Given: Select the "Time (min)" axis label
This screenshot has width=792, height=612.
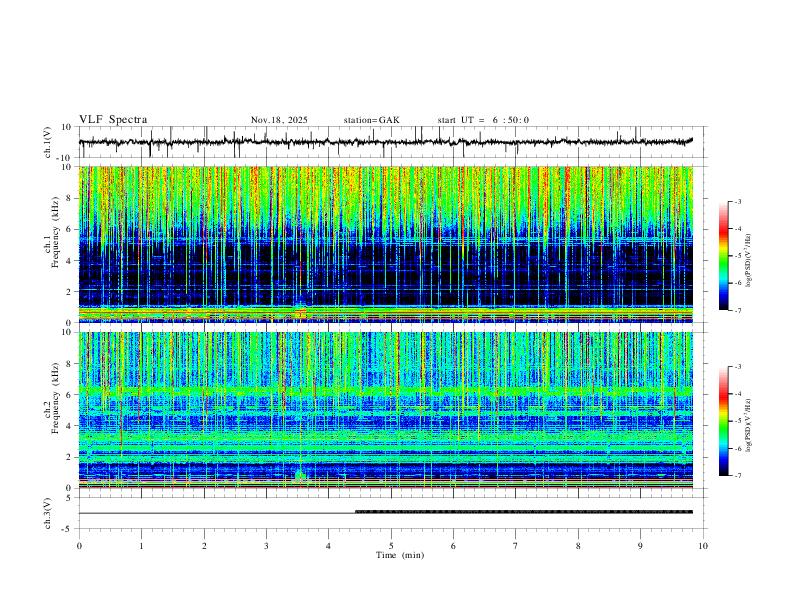Looking at the screenshot, I should [x=400, y=555].
